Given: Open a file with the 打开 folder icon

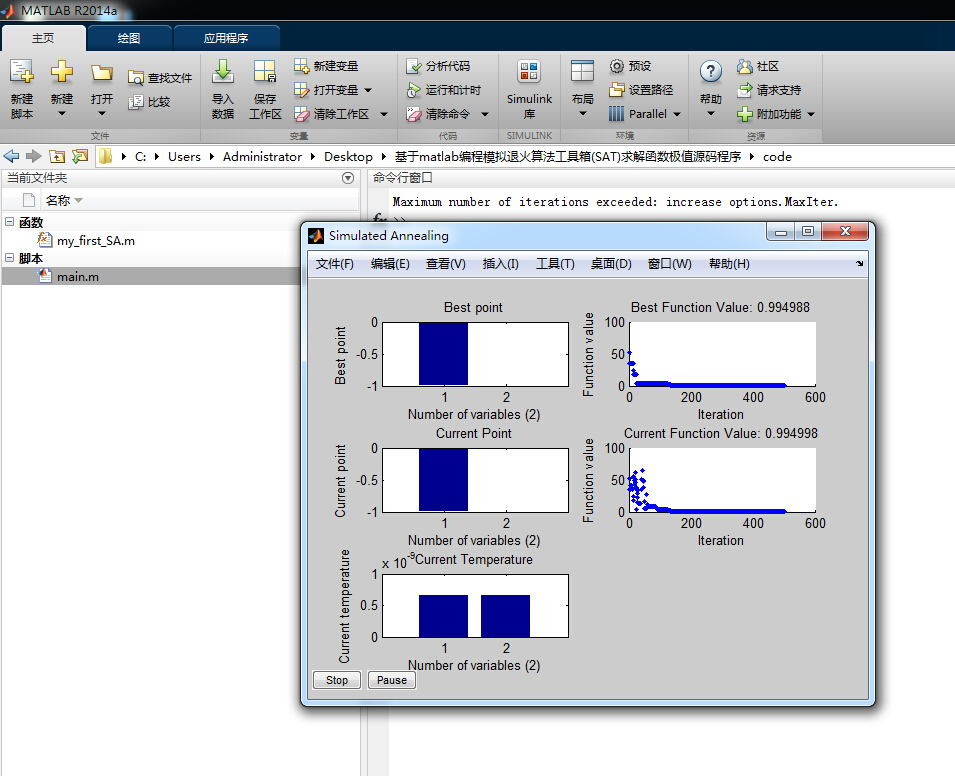Looking at the screenshot, I should pyautogui.click(x=102, y=73).
